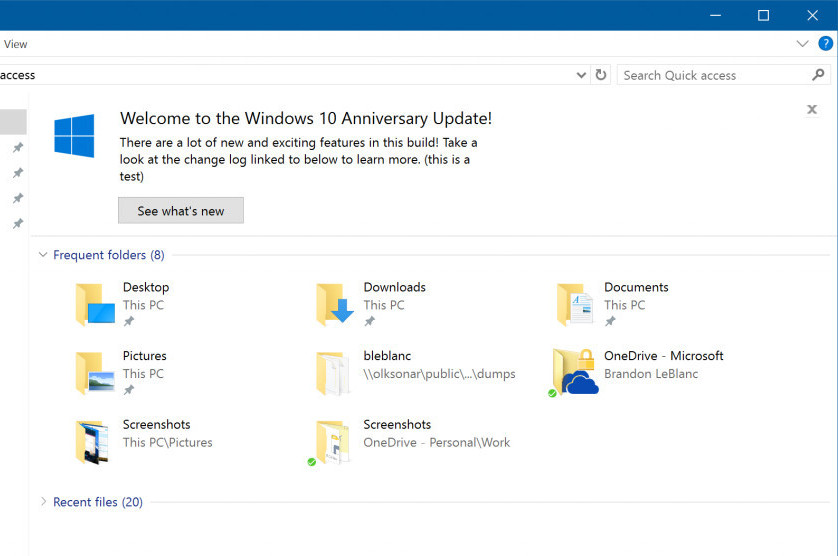Click the refresh icon beside address bar

click(601, 75)
